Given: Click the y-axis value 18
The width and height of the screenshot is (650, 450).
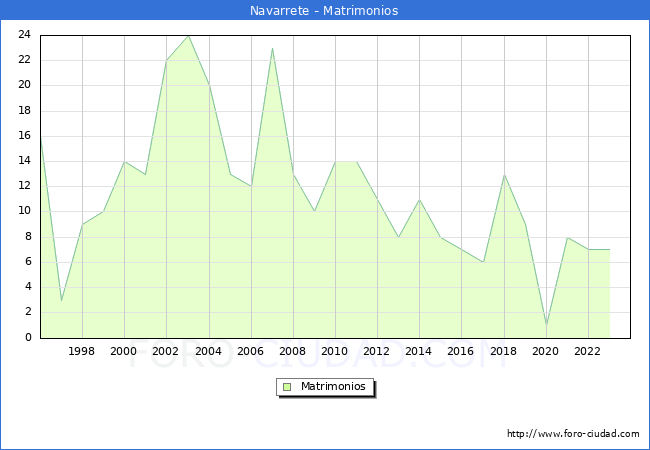Looking at the screenshot, I should coord(24,111).
